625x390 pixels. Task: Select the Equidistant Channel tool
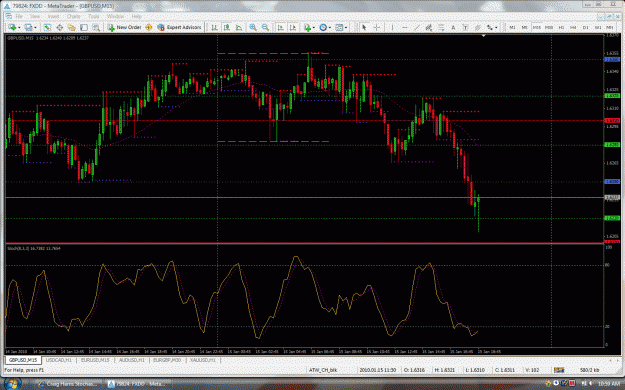pos(429,28)
